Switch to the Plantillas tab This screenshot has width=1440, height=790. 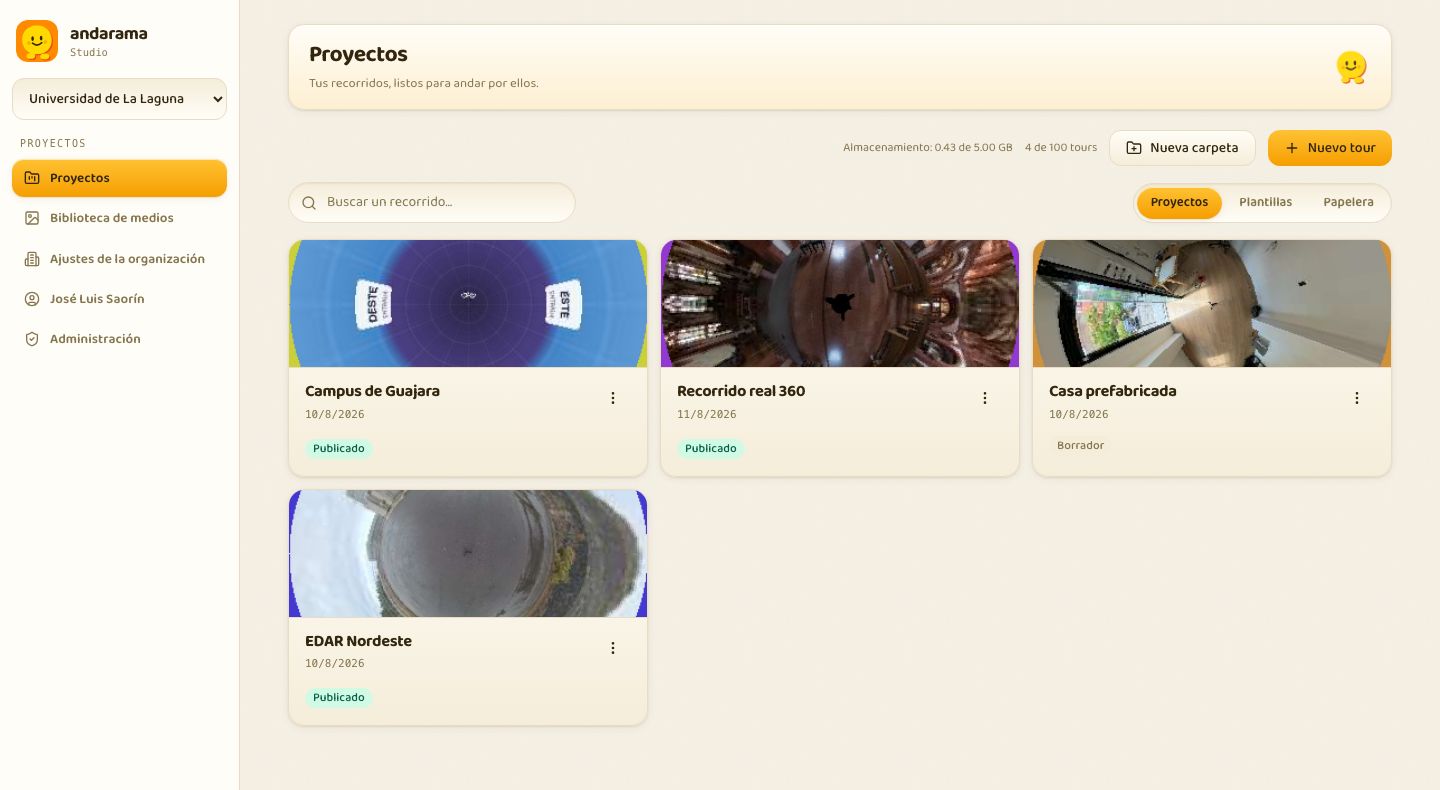point(1265,202)
